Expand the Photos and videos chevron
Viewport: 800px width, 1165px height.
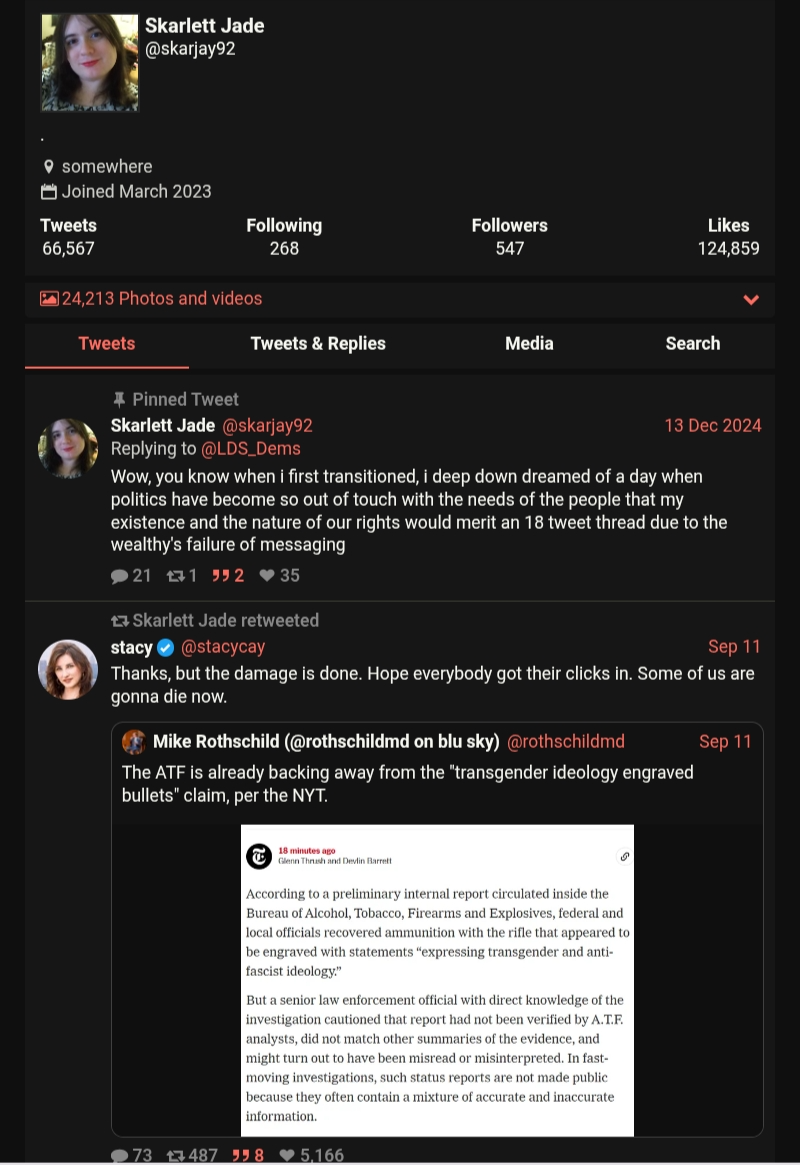tap(751, 299)
